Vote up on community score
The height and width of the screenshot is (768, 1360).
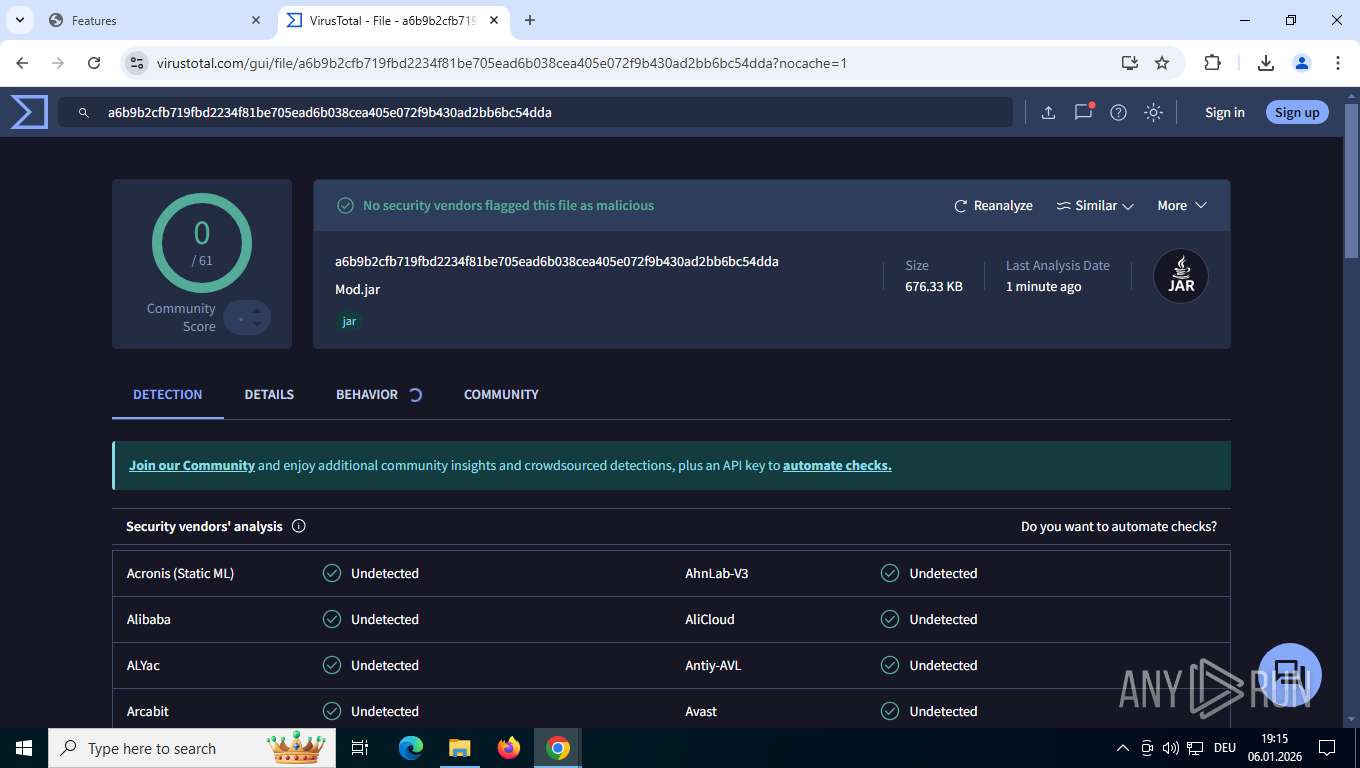point(257,310)
